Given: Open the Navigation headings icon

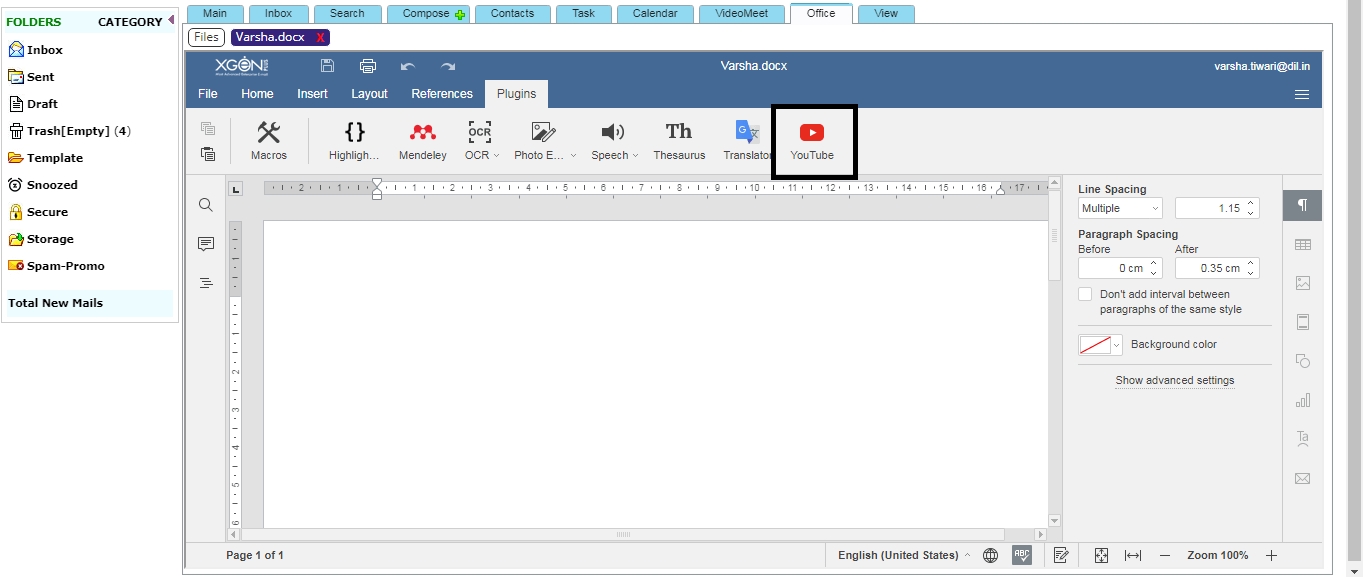Looking at the screenshot, I should click(x=206, y=283).
